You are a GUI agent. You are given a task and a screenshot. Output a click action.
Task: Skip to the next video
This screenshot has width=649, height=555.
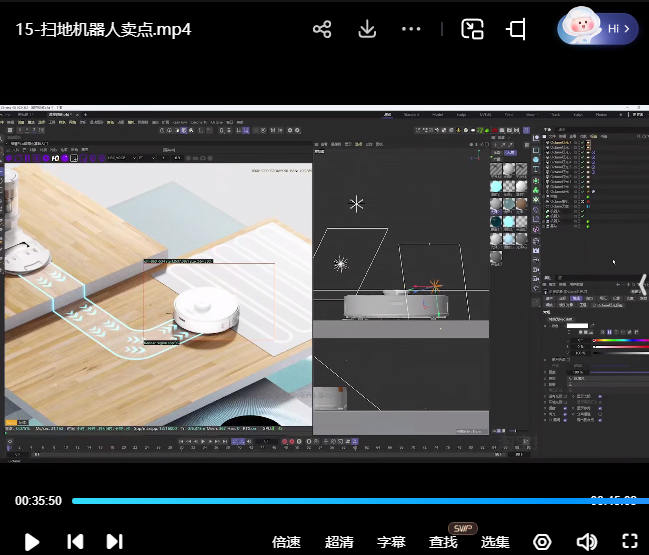(x=114, y=541)
